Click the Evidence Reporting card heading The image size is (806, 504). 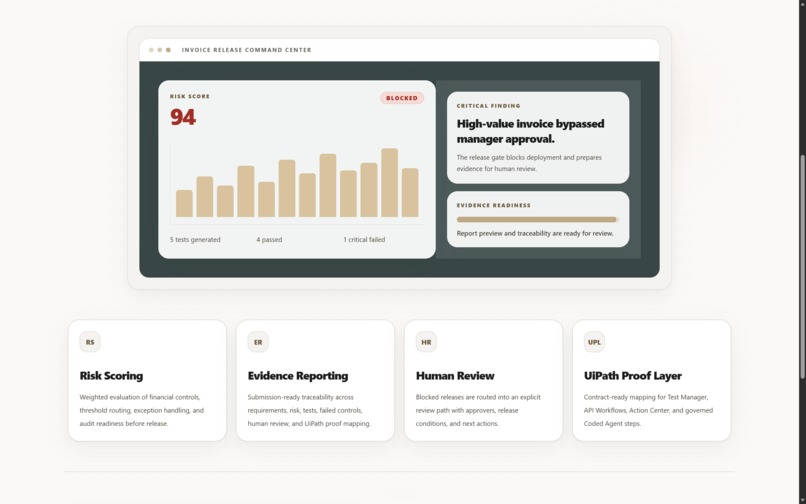pyautogui.click(x=298, y=376)
